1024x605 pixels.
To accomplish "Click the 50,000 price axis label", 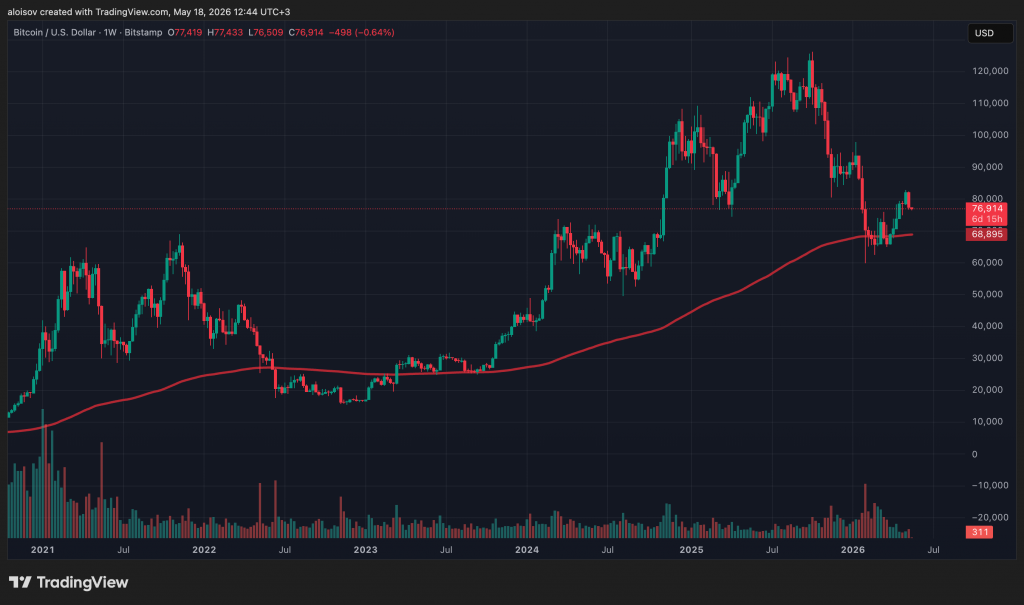I will [987, 294].
